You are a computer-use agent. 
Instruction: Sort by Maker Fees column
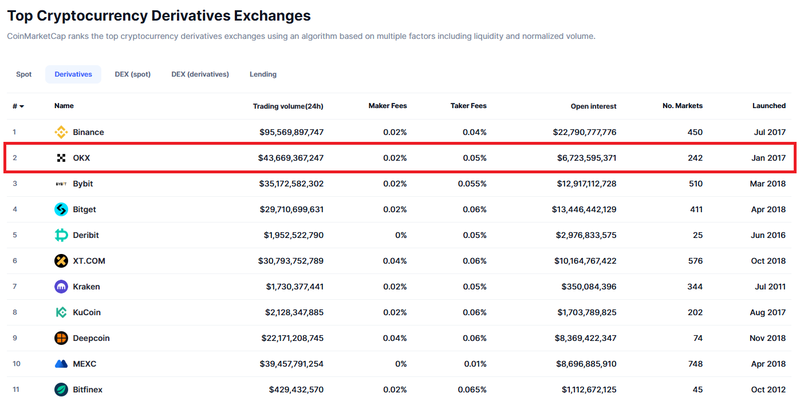388,106
